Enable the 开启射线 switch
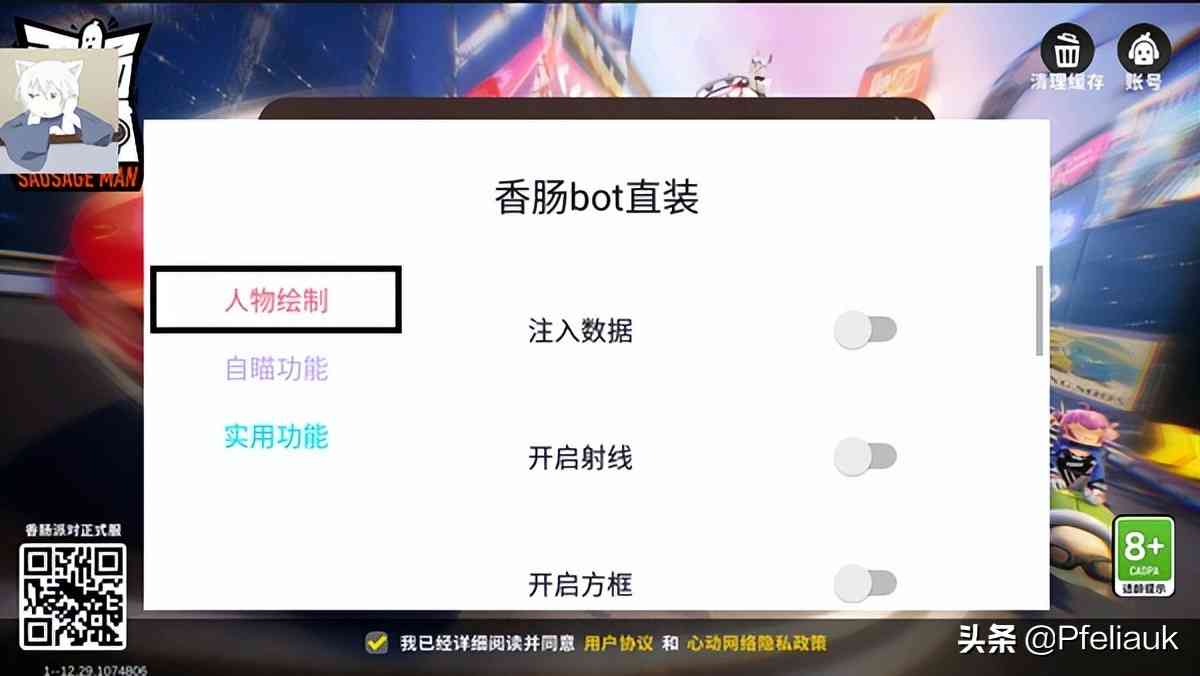The width and height of the screenshot is (1200, 676). (866, 457)
